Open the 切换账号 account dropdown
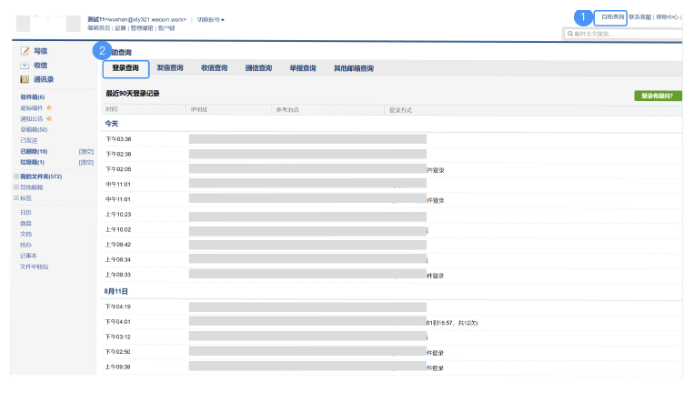This screenshot has width=693, height=400. click(x=210, y=19)
